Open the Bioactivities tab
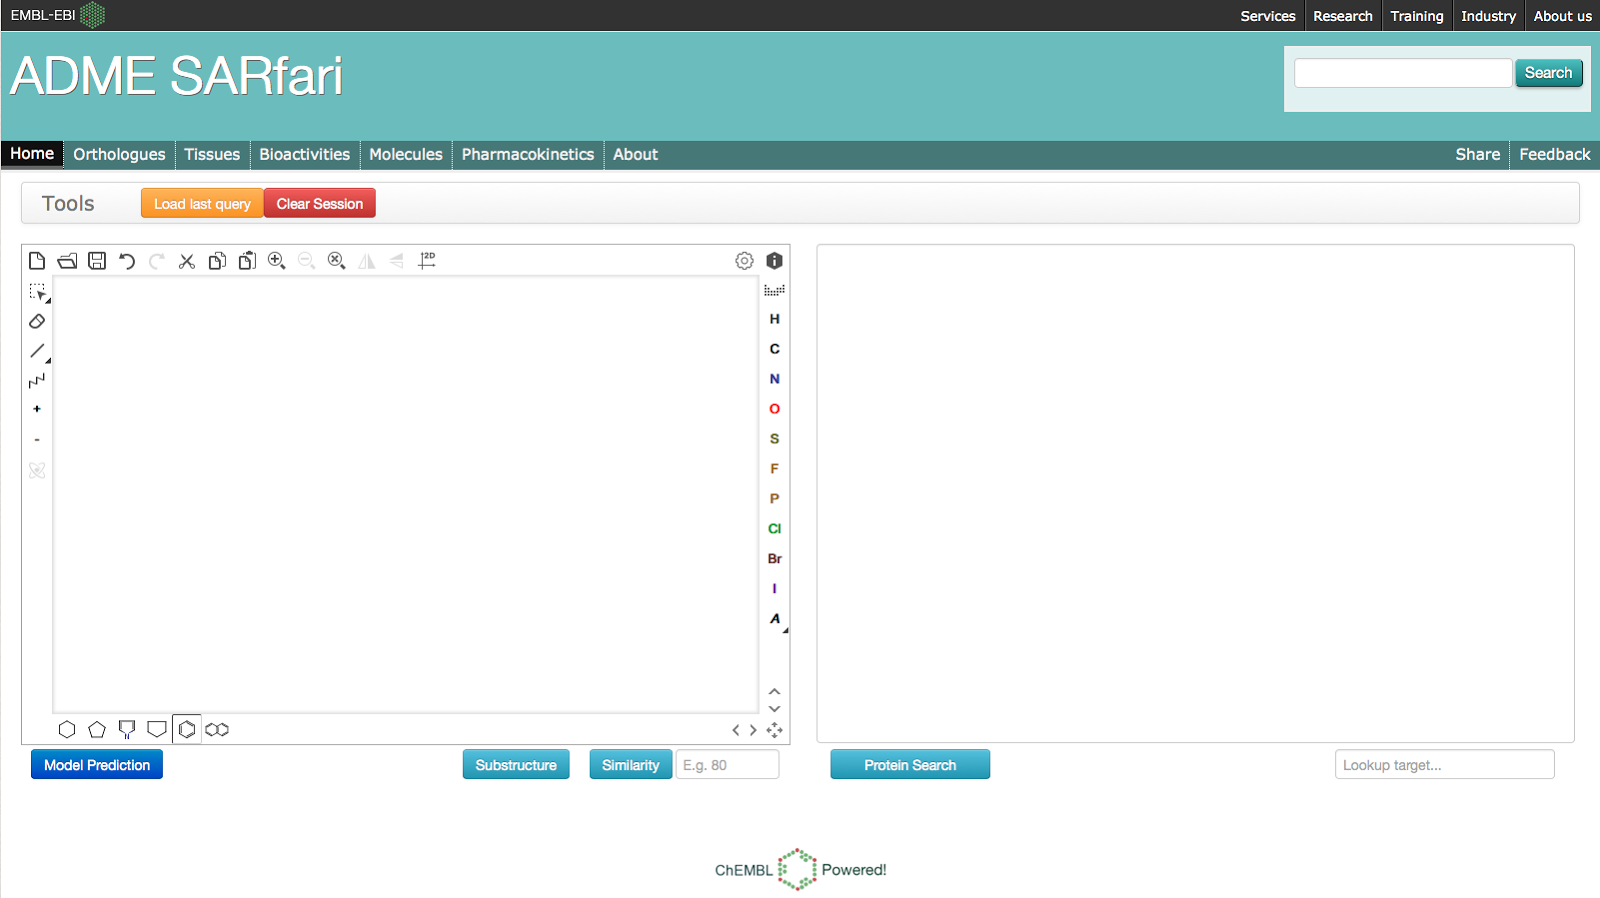Image resolution: width=1600 pixels, height=898 pixels. (304, 154)
